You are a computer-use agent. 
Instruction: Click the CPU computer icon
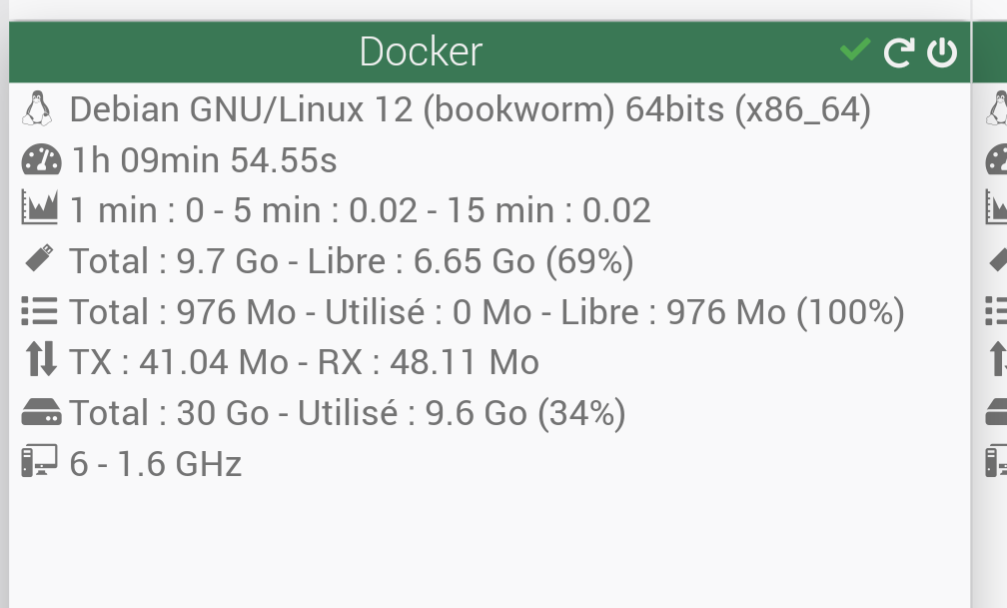coord(39,461)
